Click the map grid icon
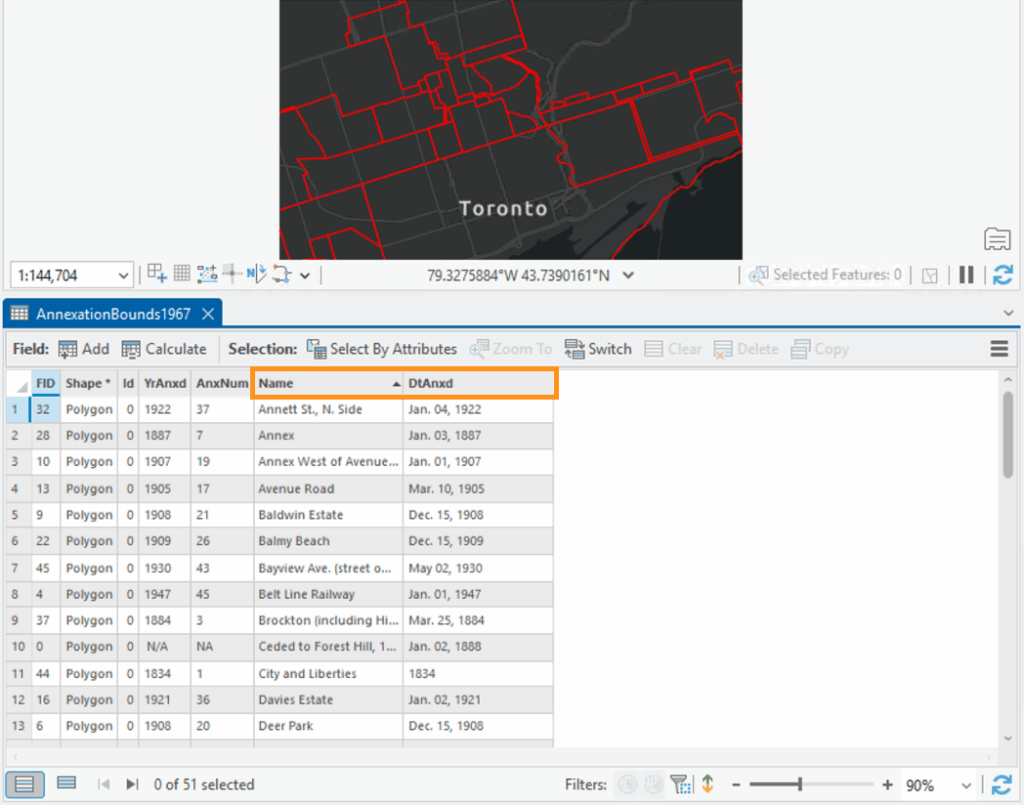Image resolution: width=1024 pixels, height=805 pixels. 182,273
